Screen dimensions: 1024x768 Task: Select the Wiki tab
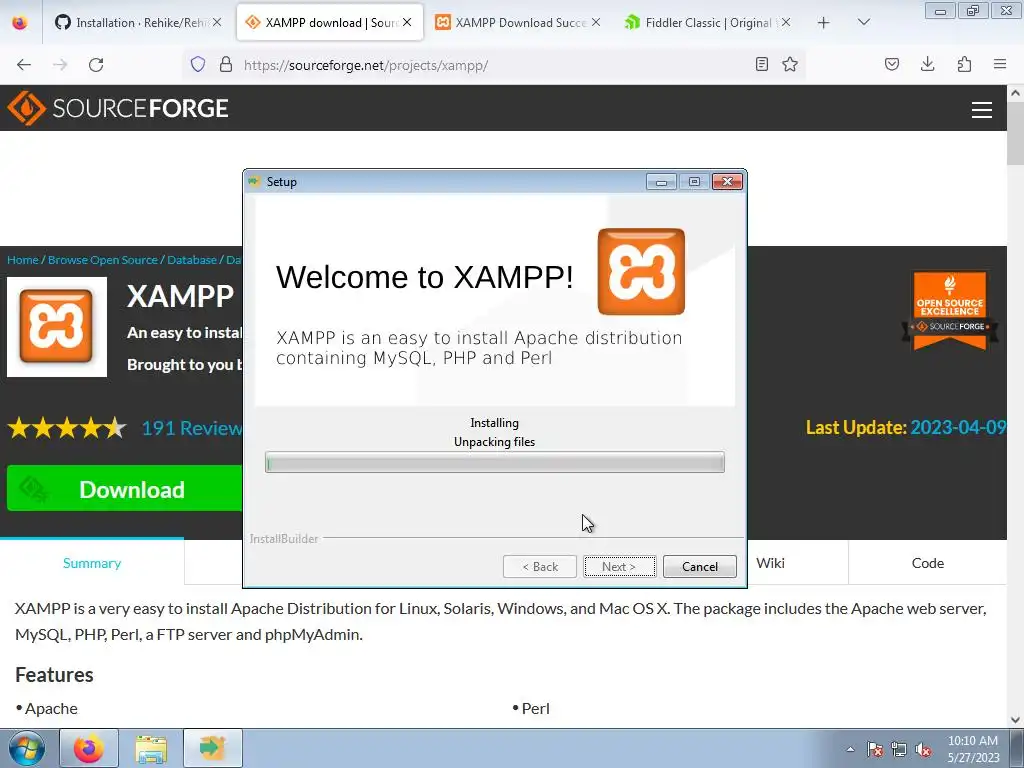pos(771,564)
